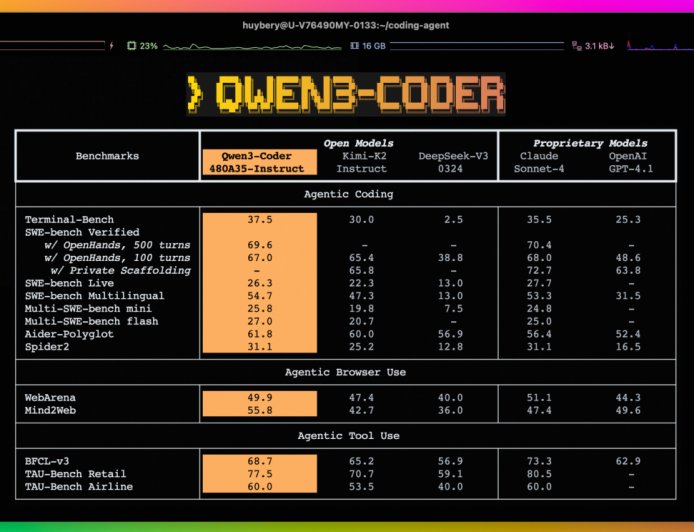The height and width of the screenshot is (532, 694).
Task: Click the terminal title huybery@U-V76490MY-0133
Action: (346, 25)
